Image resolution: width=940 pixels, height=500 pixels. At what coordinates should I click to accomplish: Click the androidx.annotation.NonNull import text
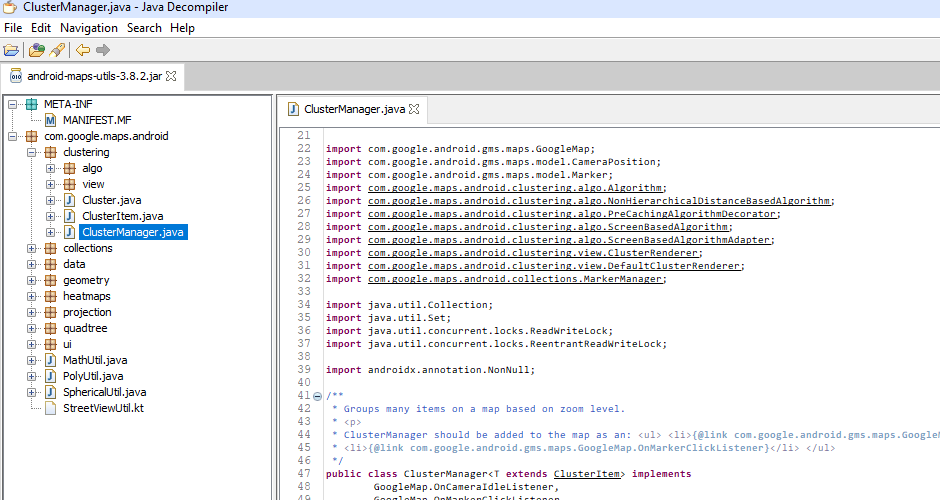tap(451, 370)
